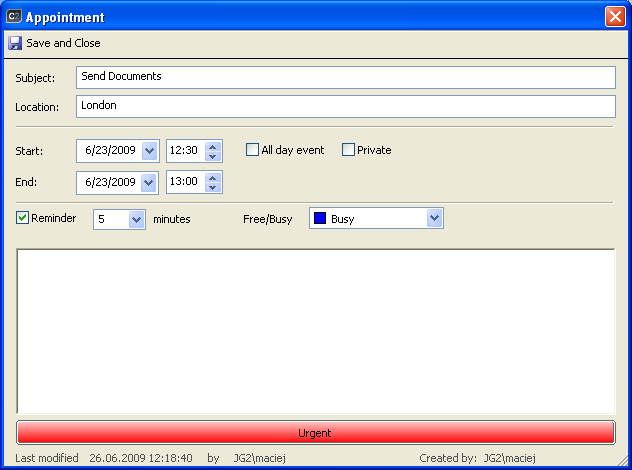Click the resize grip in window corner

(623, 461)
